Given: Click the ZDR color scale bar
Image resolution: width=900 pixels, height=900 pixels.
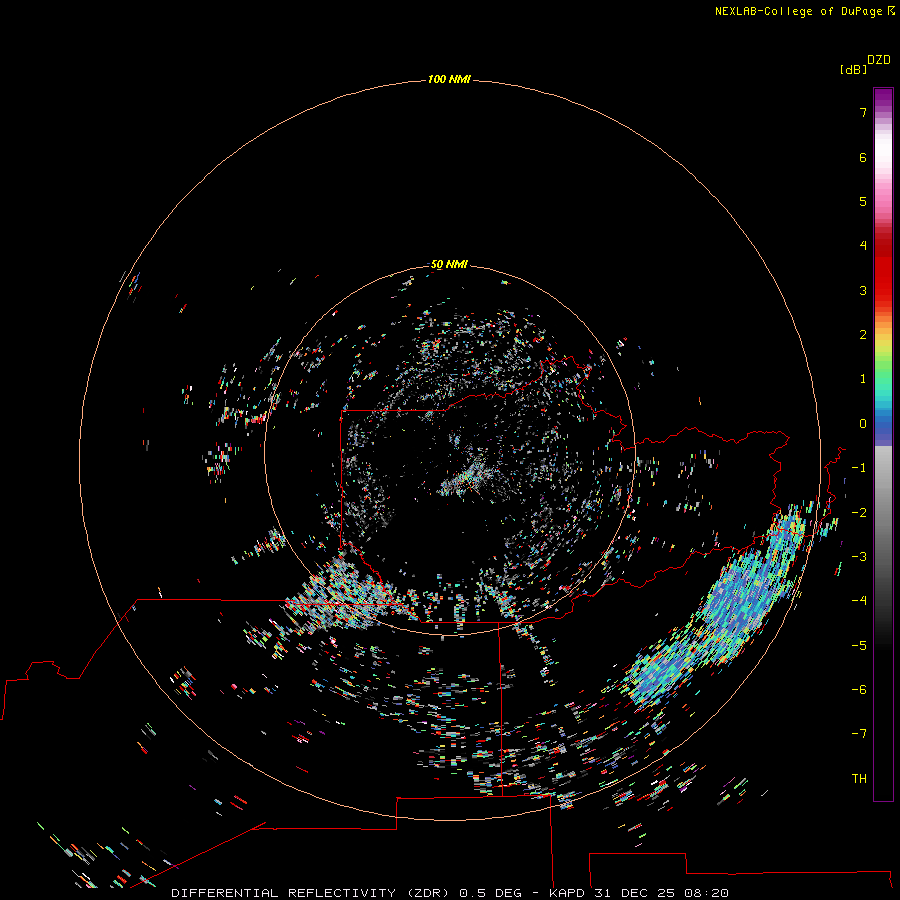Looking at the screenshot, I should pos(883,444).
